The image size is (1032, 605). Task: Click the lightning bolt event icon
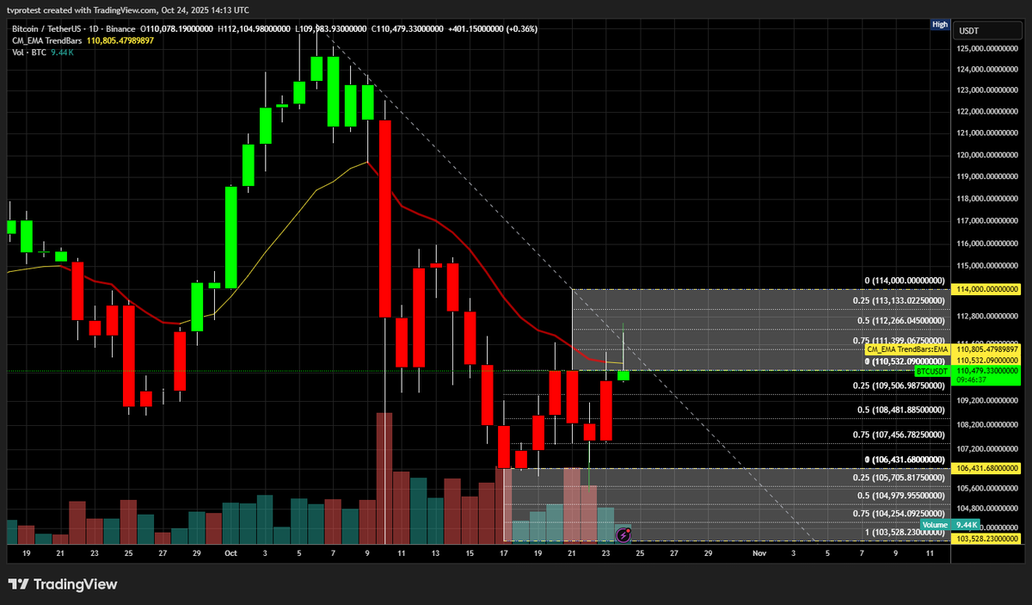coord(623,535)
